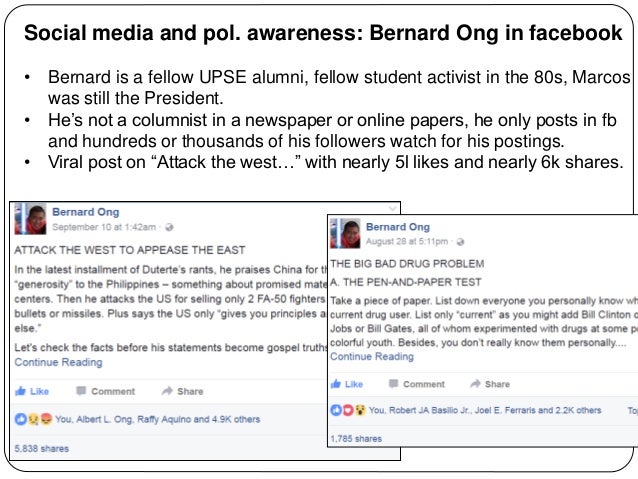Share the Big Bad Drug Problem post

[489, 384]
